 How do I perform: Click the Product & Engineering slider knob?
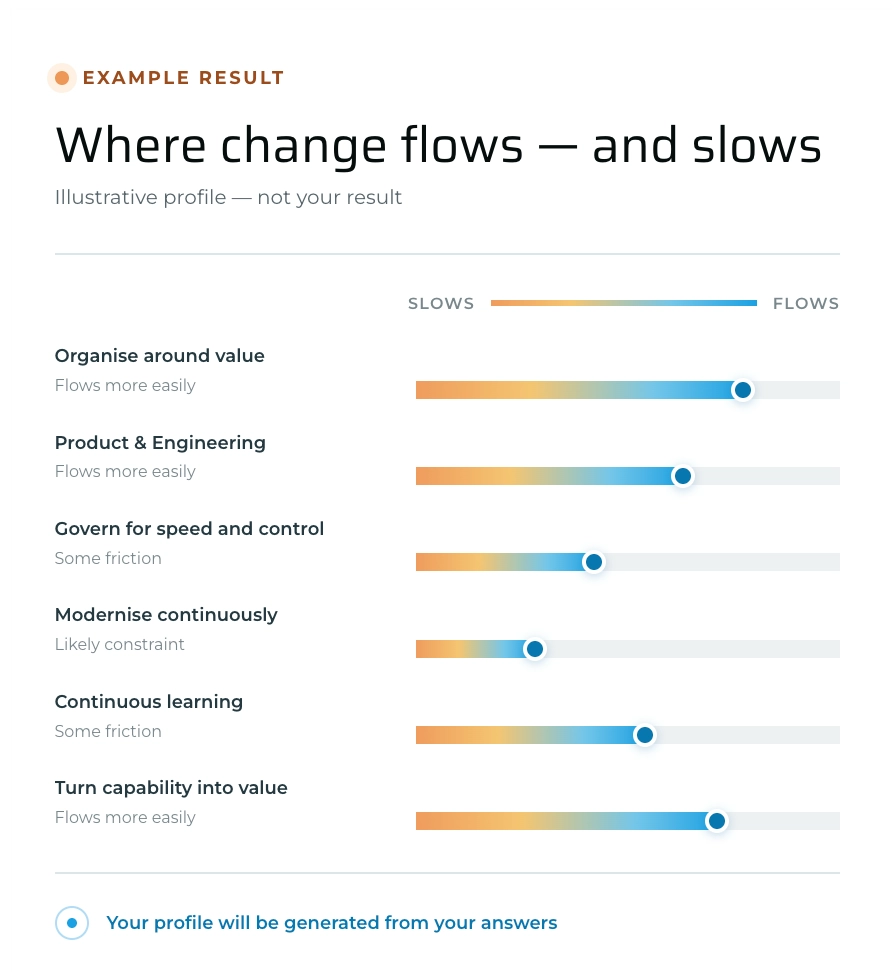682,476
